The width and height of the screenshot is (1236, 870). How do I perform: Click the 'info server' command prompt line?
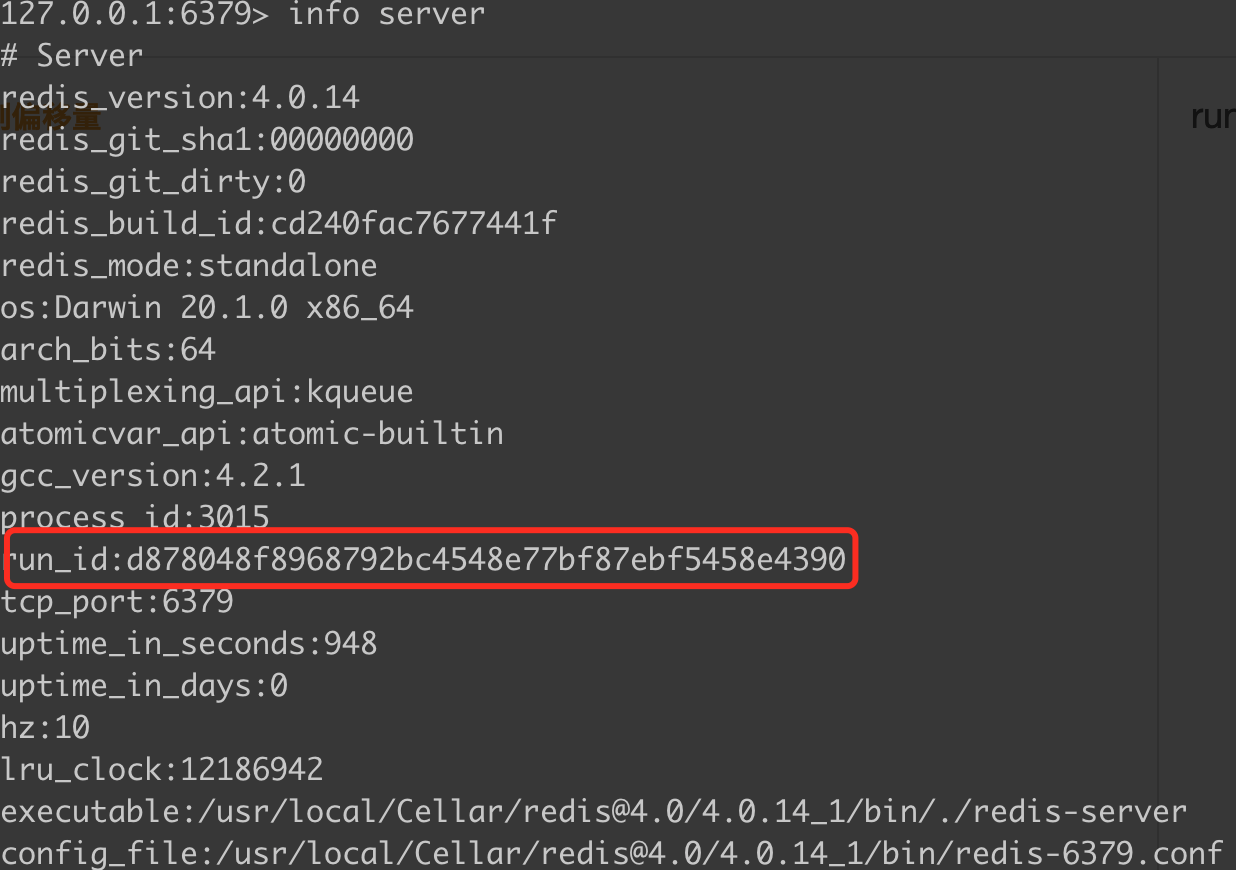(x=243, y=14)
